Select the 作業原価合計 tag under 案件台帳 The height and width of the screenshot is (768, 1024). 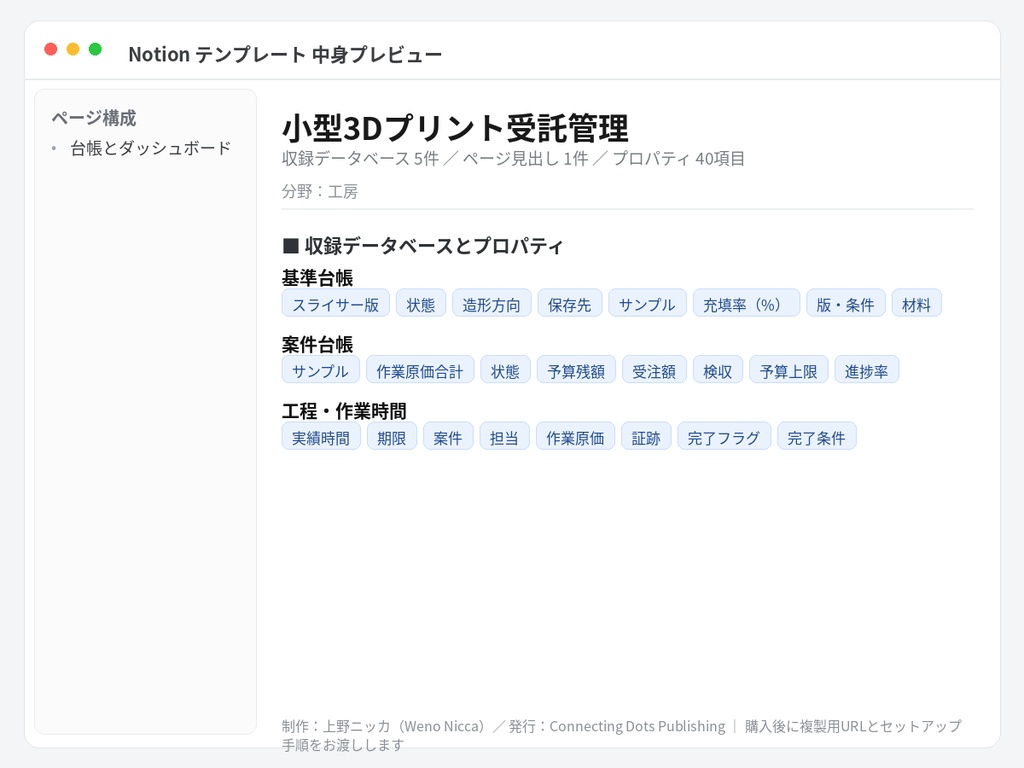click(420, 370)
